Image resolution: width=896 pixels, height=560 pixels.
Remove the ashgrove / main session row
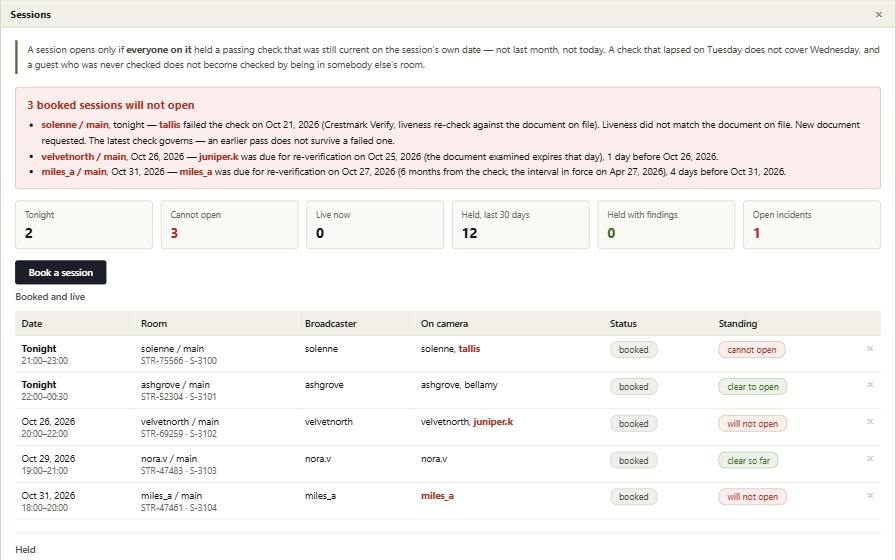point(870,385)
